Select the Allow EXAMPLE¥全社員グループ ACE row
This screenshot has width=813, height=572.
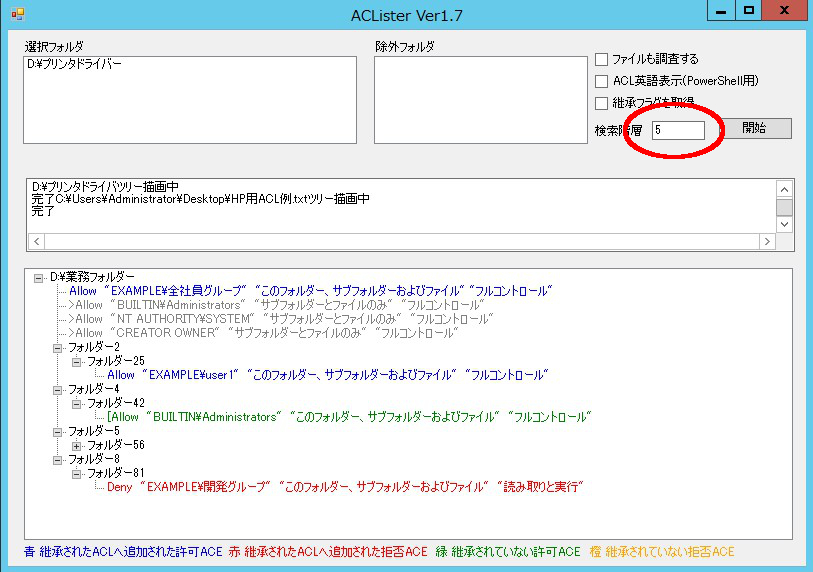(311, 291)
